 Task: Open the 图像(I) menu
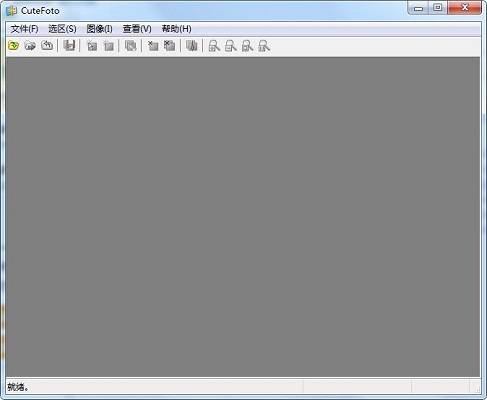click(x=99, y=29)
